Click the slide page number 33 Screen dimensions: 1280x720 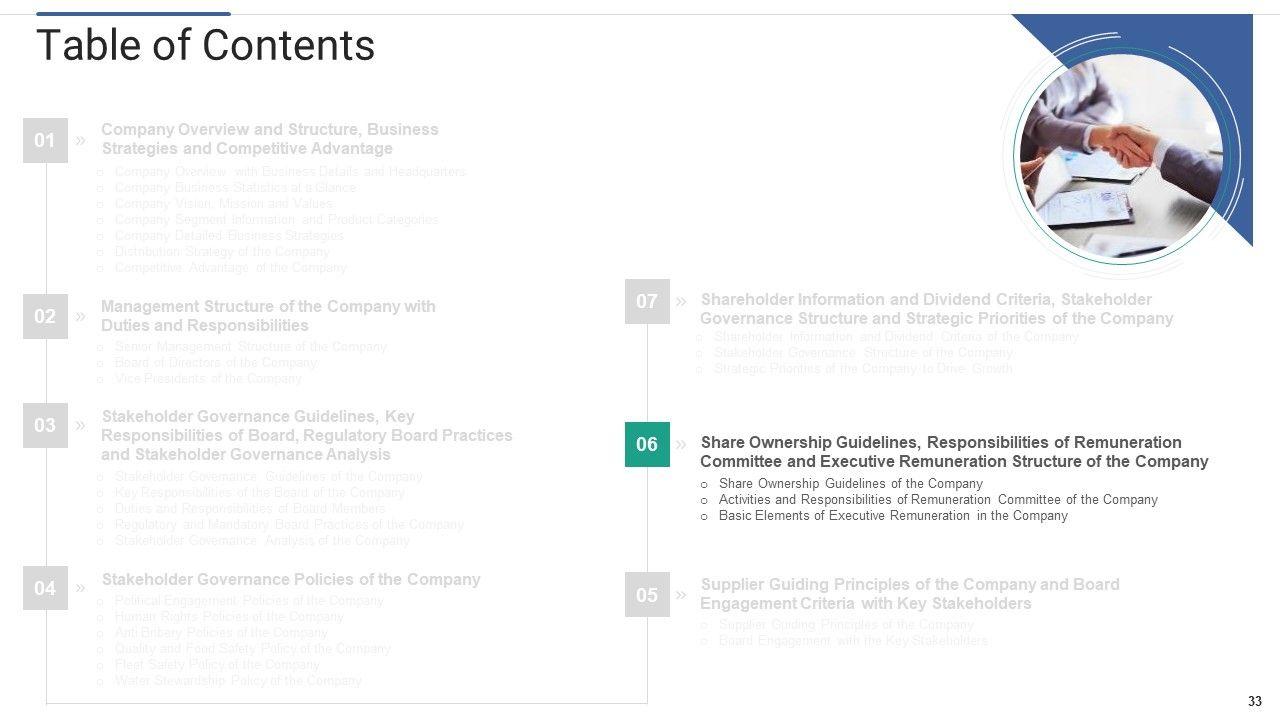coord(1255,701)
